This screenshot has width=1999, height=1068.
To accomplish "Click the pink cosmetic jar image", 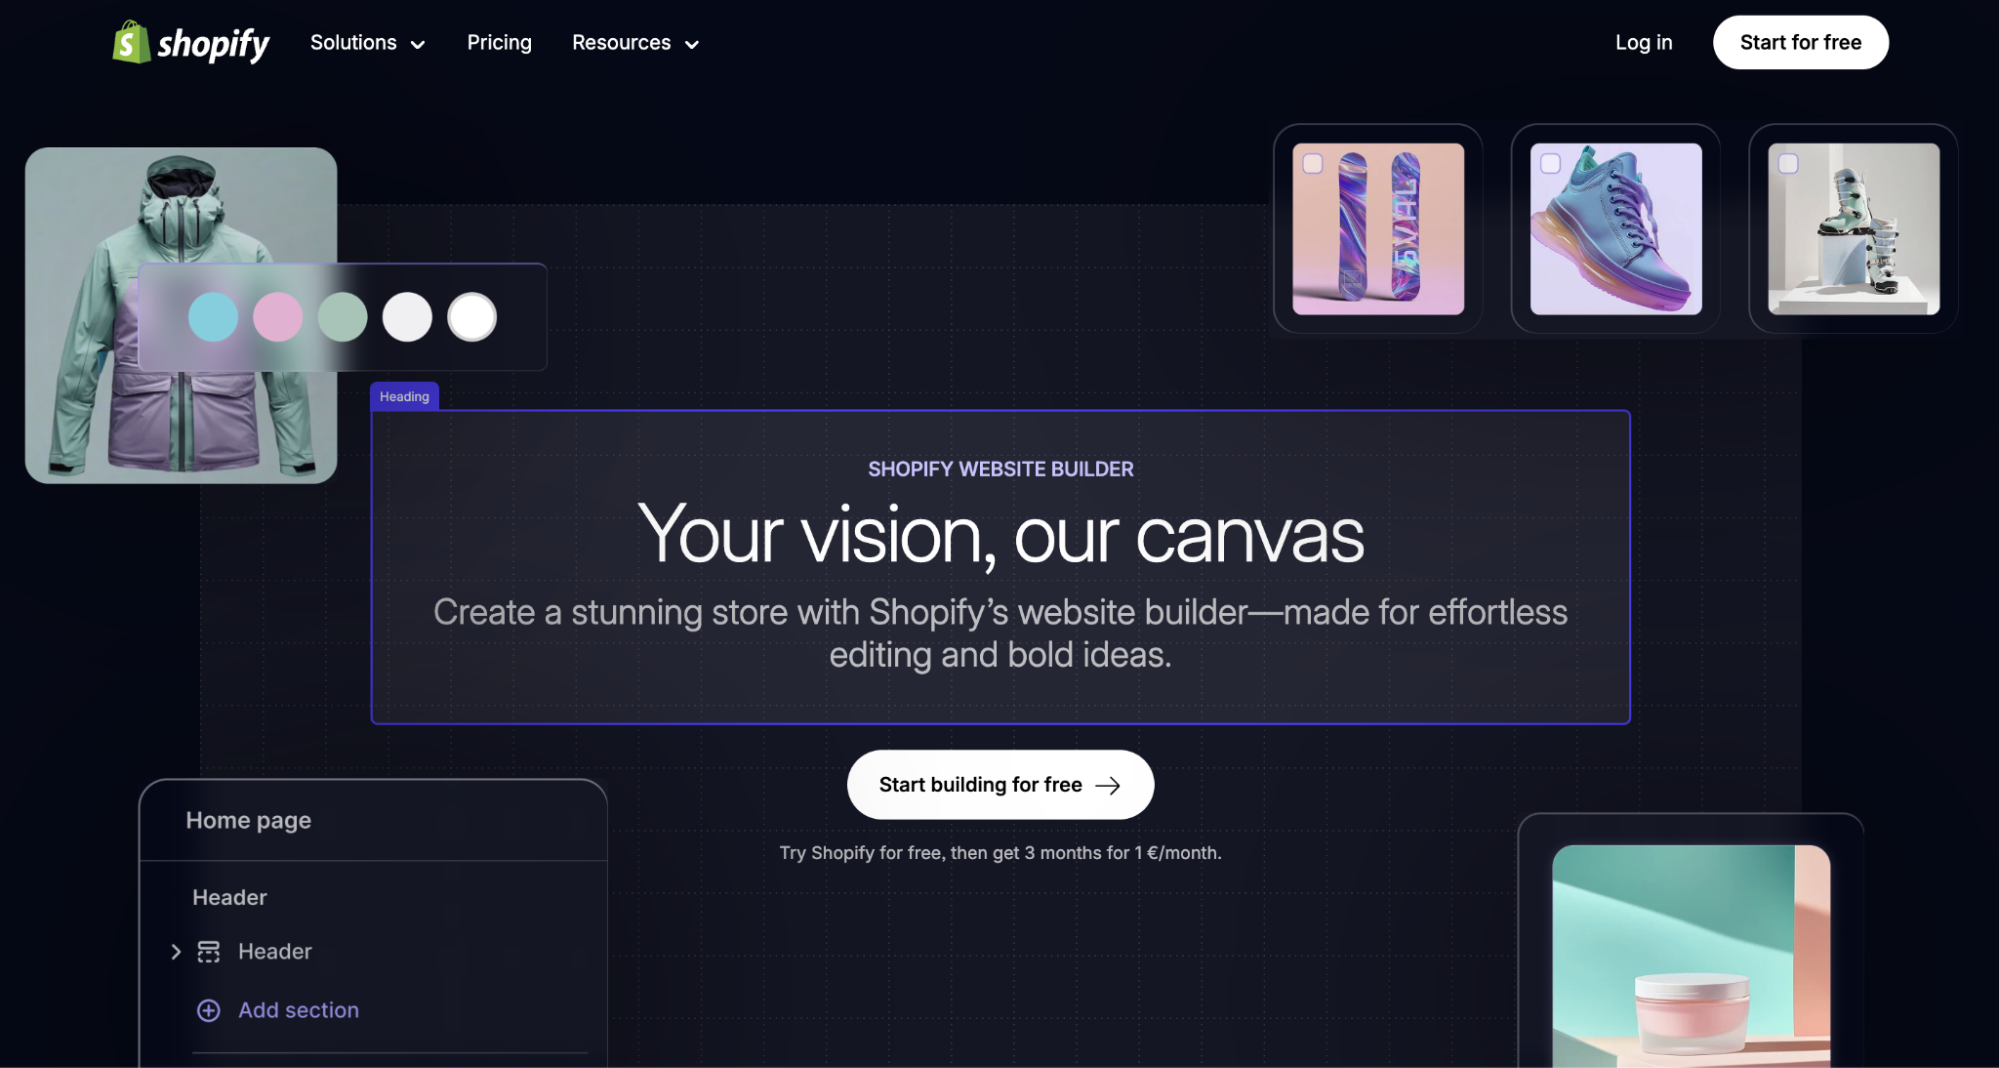I will 1691,956.
